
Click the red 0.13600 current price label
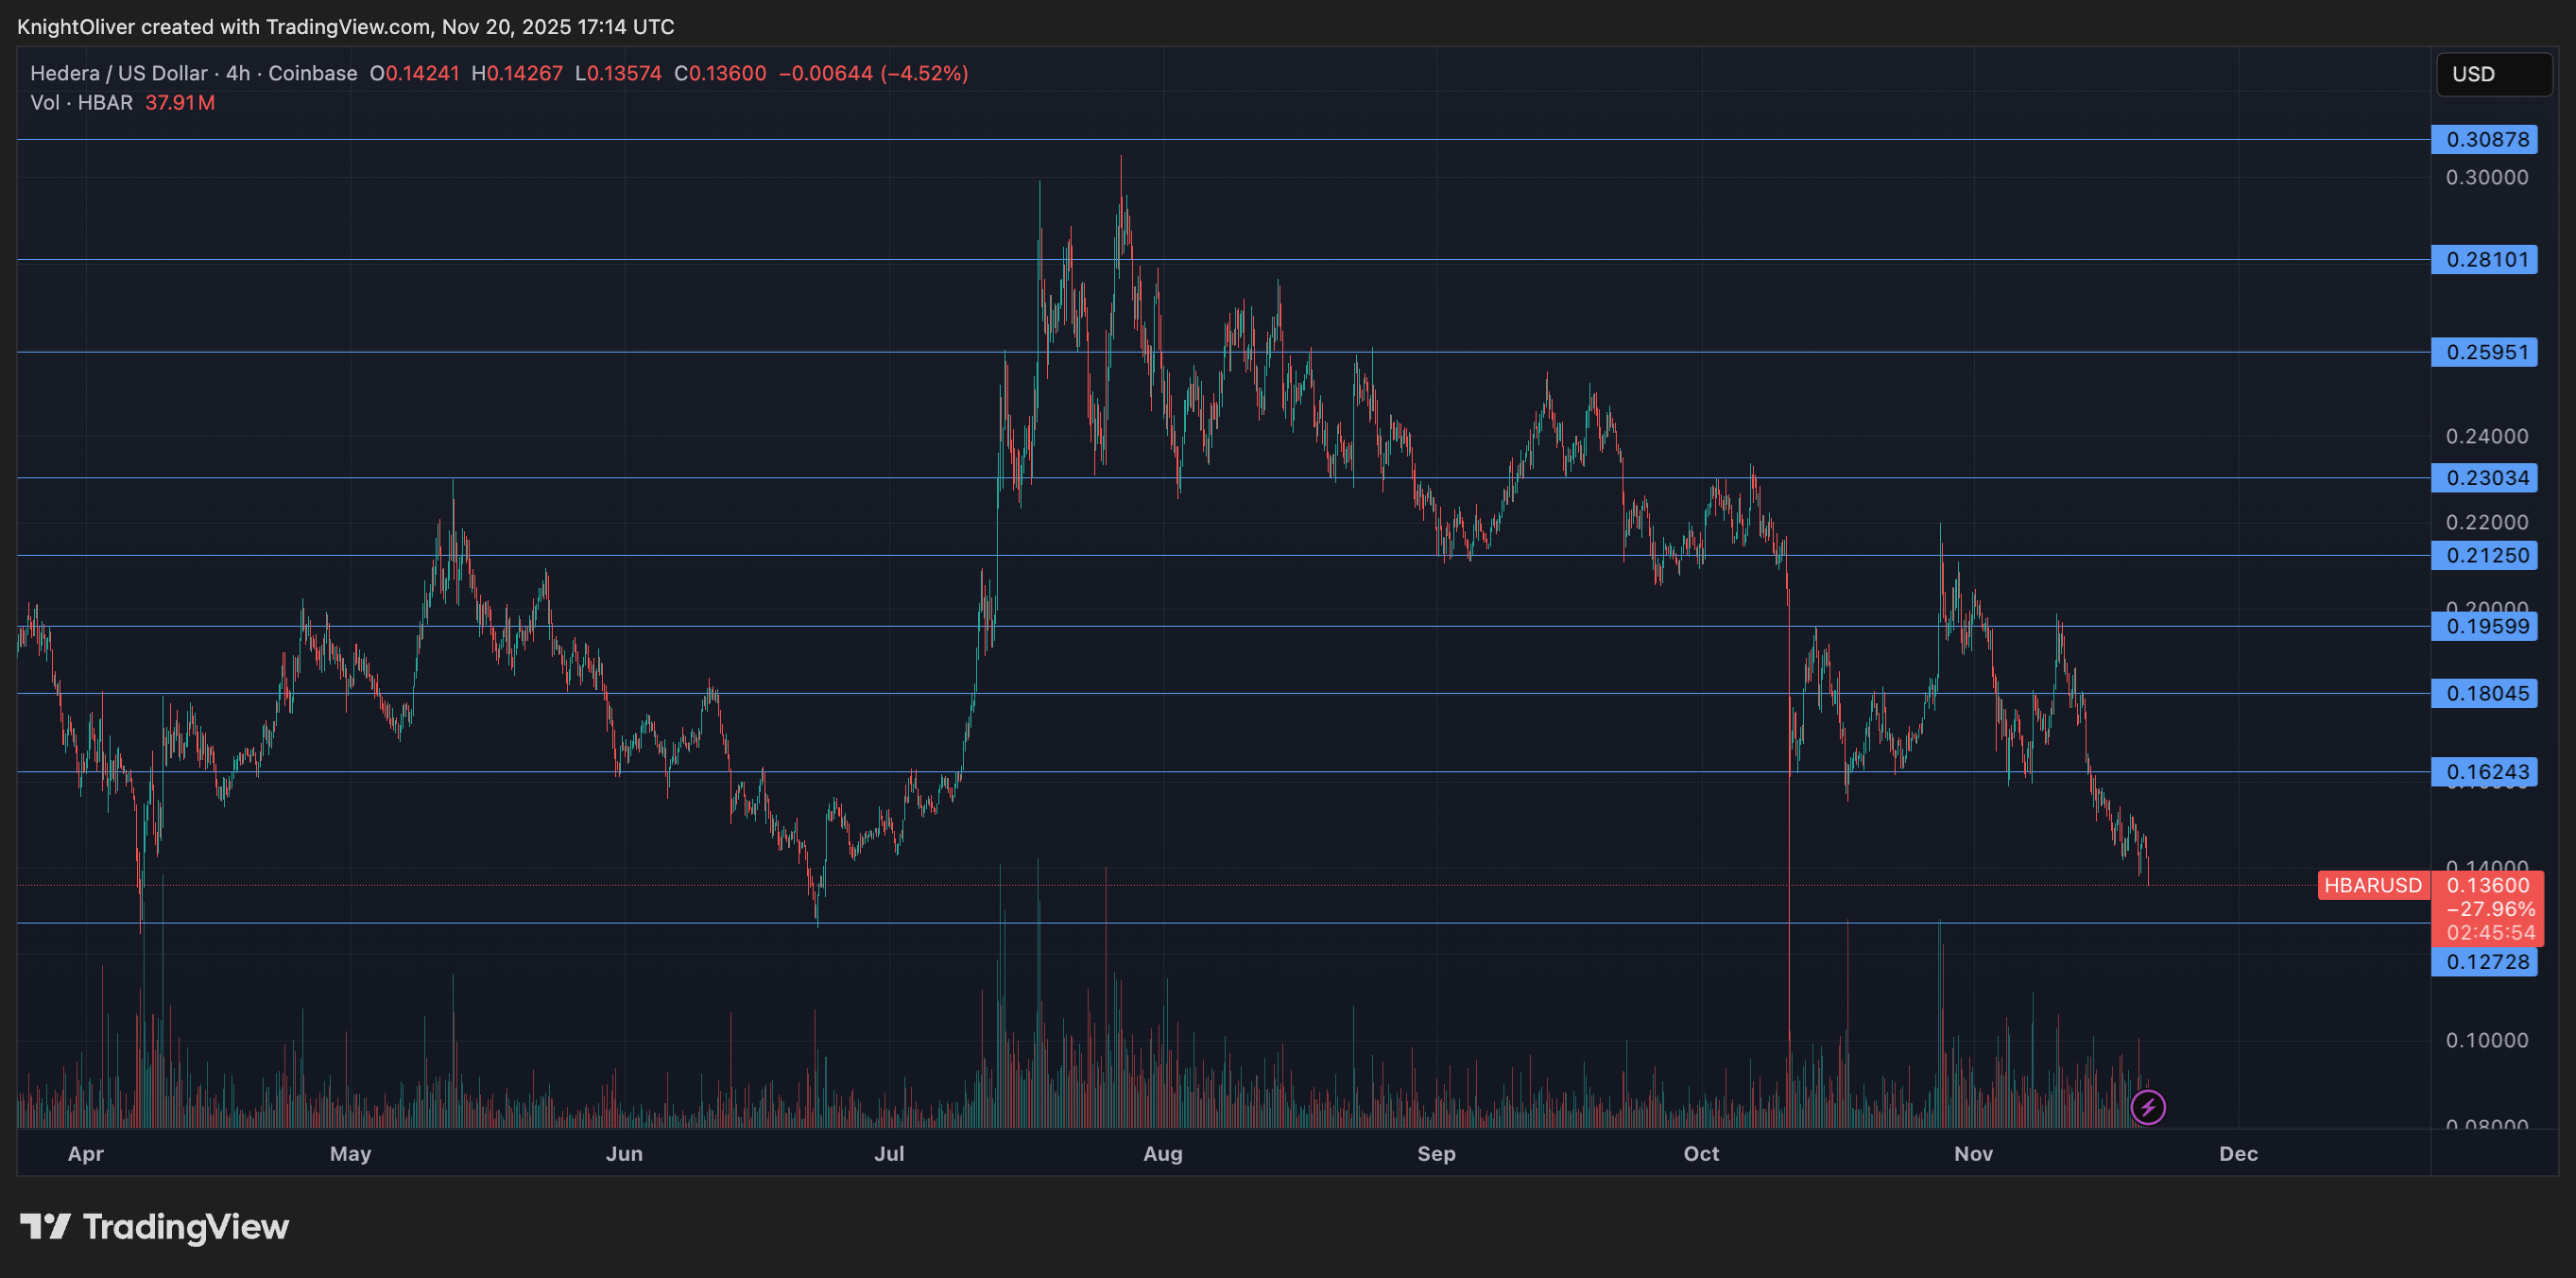pos(2487,885)
